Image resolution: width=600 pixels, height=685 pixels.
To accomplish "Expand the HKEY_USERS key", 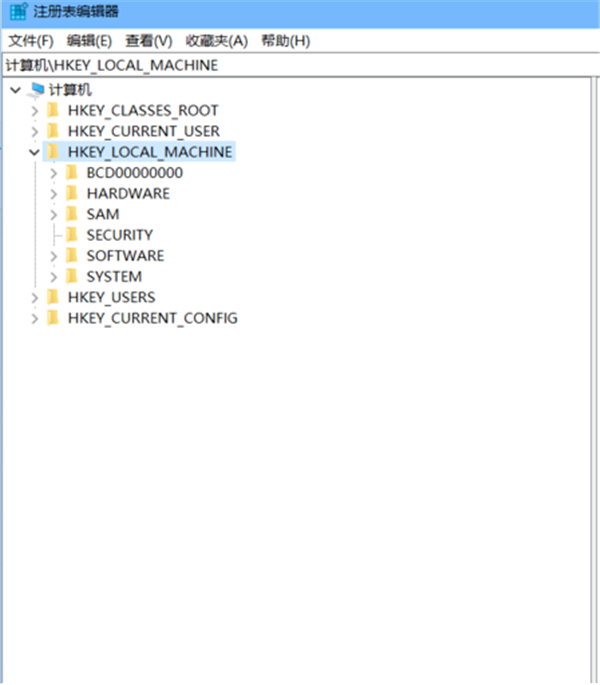I will (x=35, y=298).
